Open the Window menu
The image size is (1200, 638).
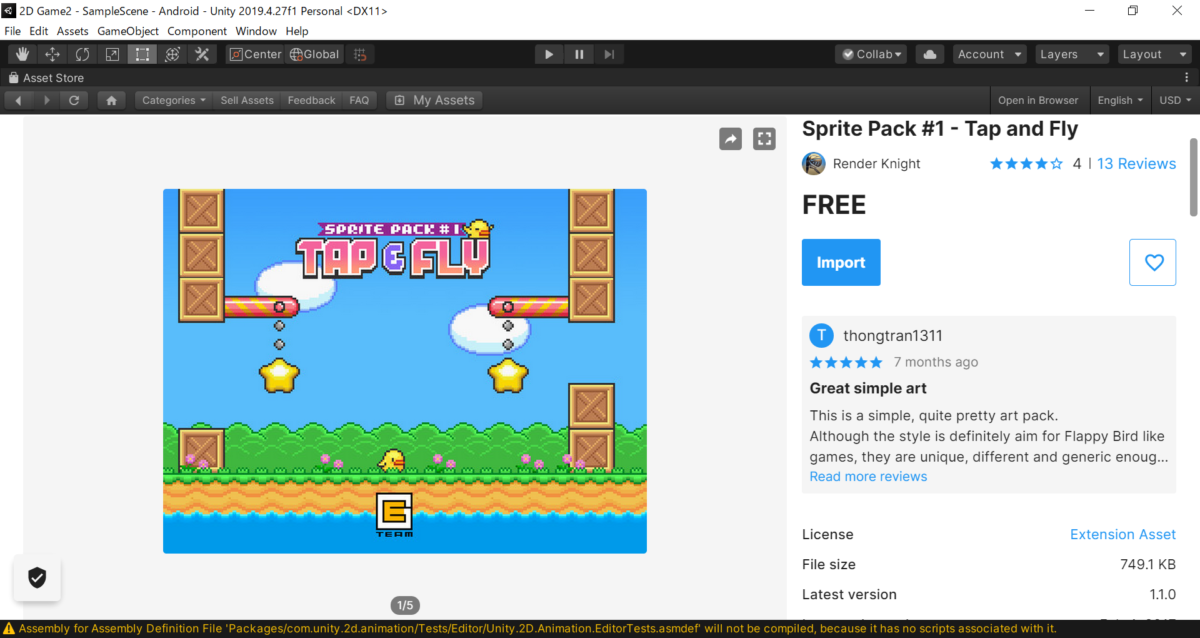pos(257,31)
